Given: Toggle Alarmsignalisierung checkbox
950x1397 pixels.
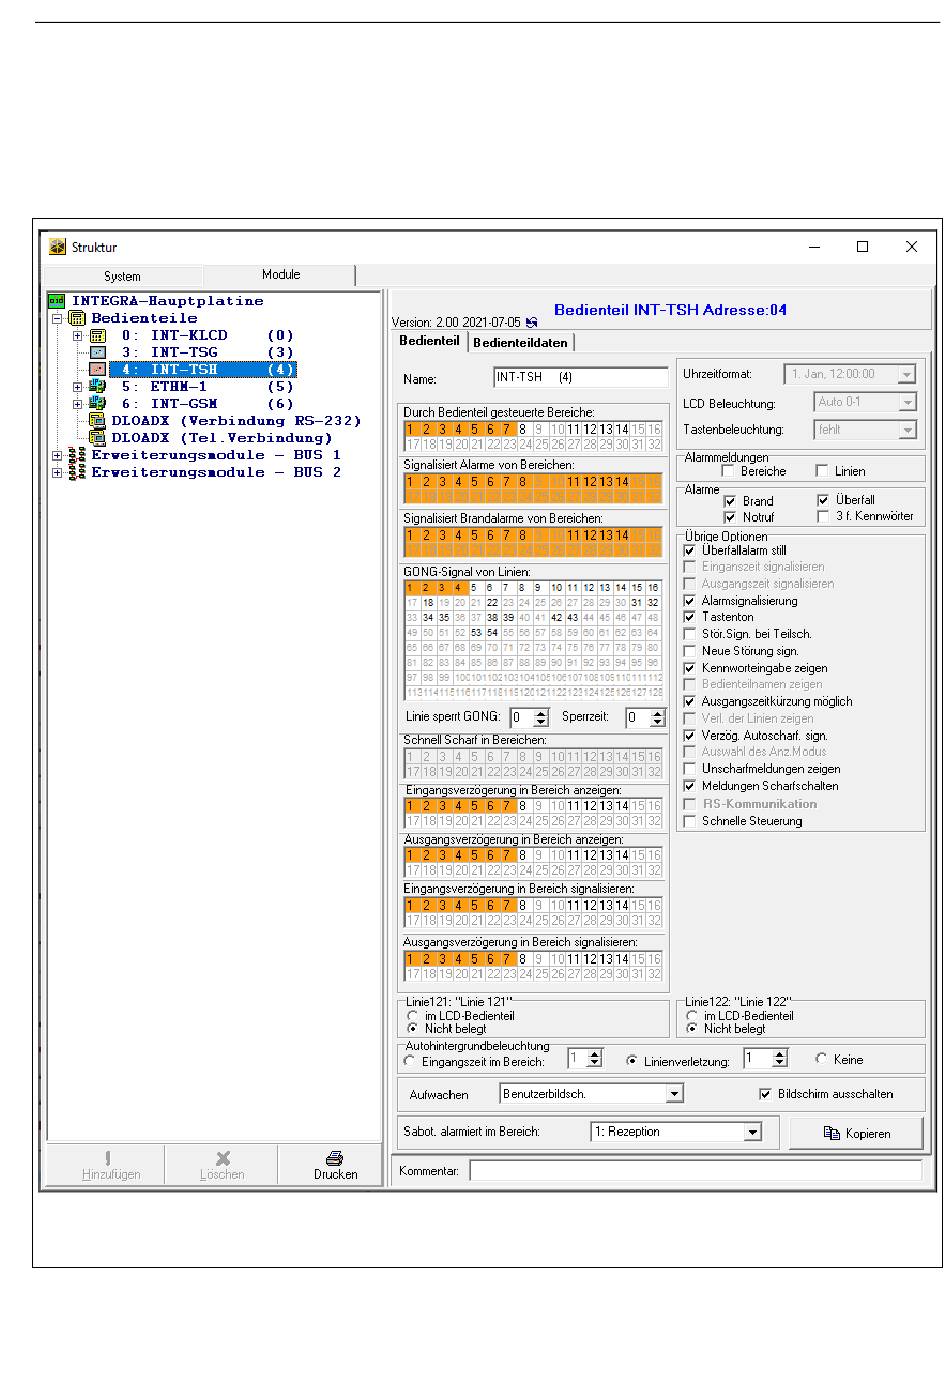Looking at the screenshot, I should (x=689, y=601).
